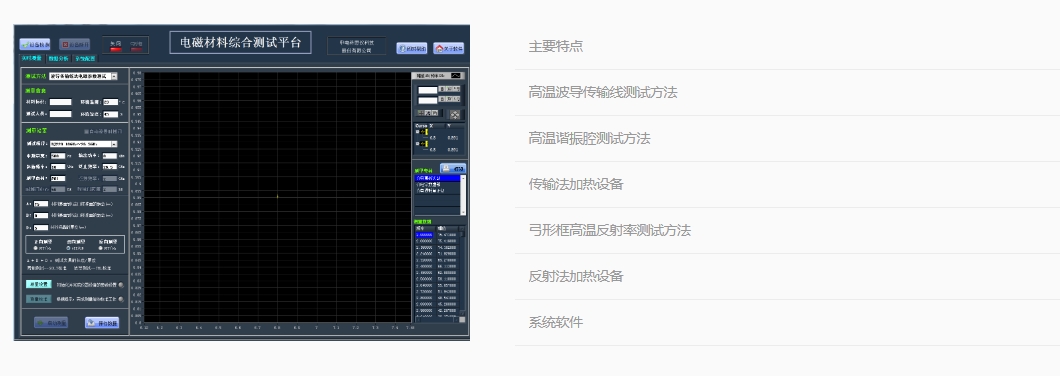Click the crosshair pan tool beside the graph

455,114
